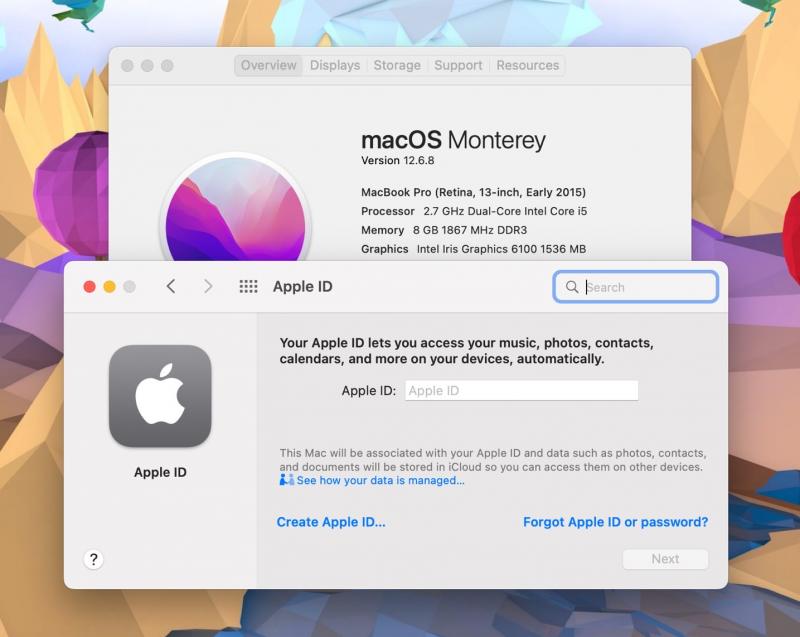800x637 pixels.
Task: Go back with the left chevron arrow
Action: [171, 287]
